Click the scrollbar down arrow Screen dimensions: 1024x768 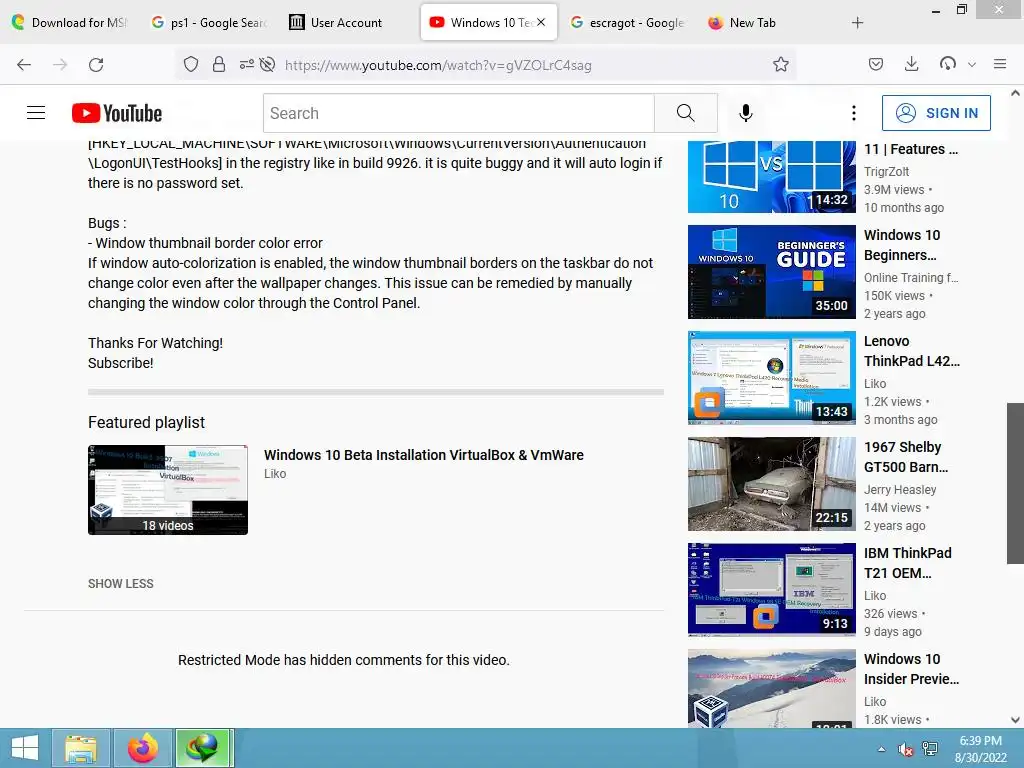pyautogui.click(x=1015, y=720)
